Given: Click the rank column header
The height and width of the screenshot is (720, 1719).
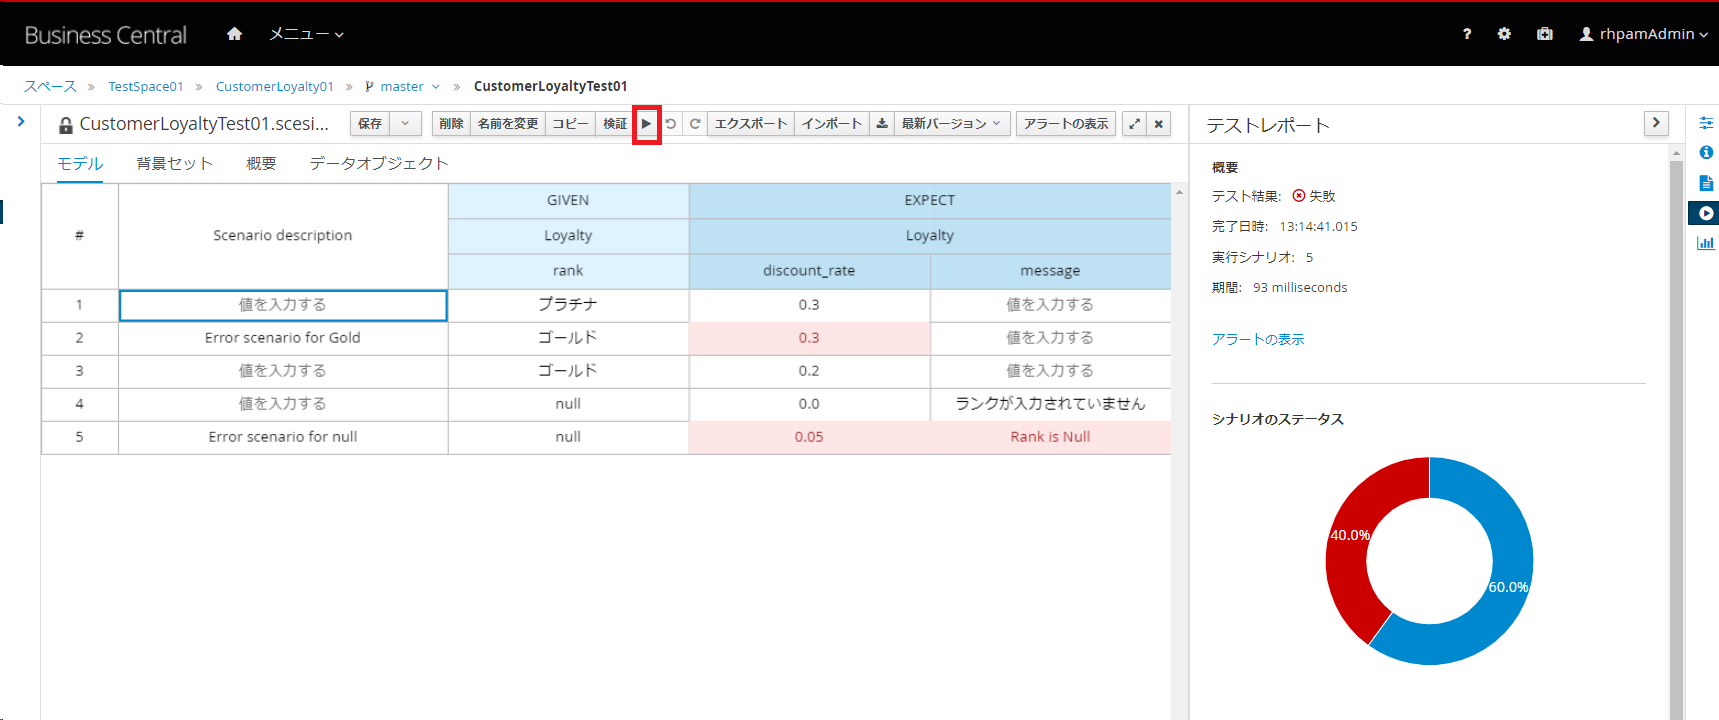Looking at the screenshot, I should point(568,271).
